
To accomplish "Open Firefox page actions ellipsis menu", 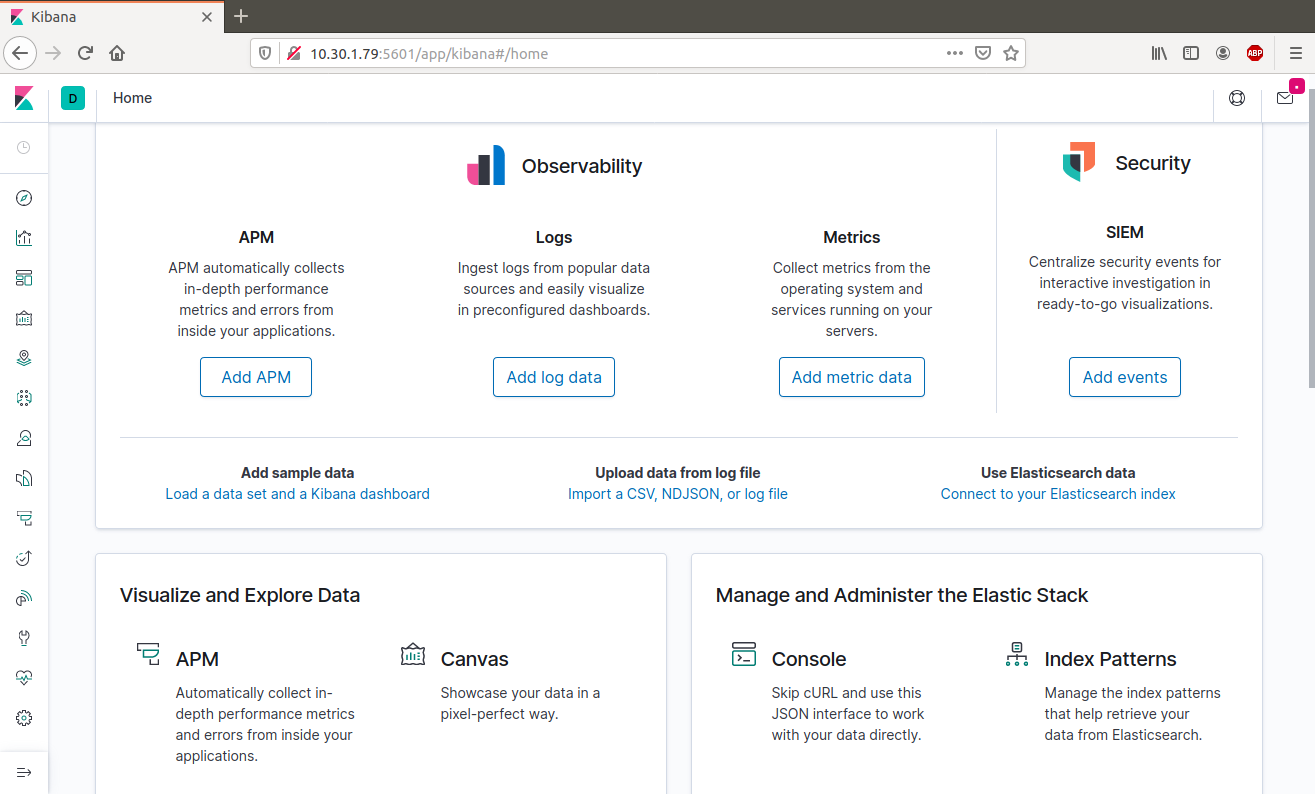I will 954,53.
